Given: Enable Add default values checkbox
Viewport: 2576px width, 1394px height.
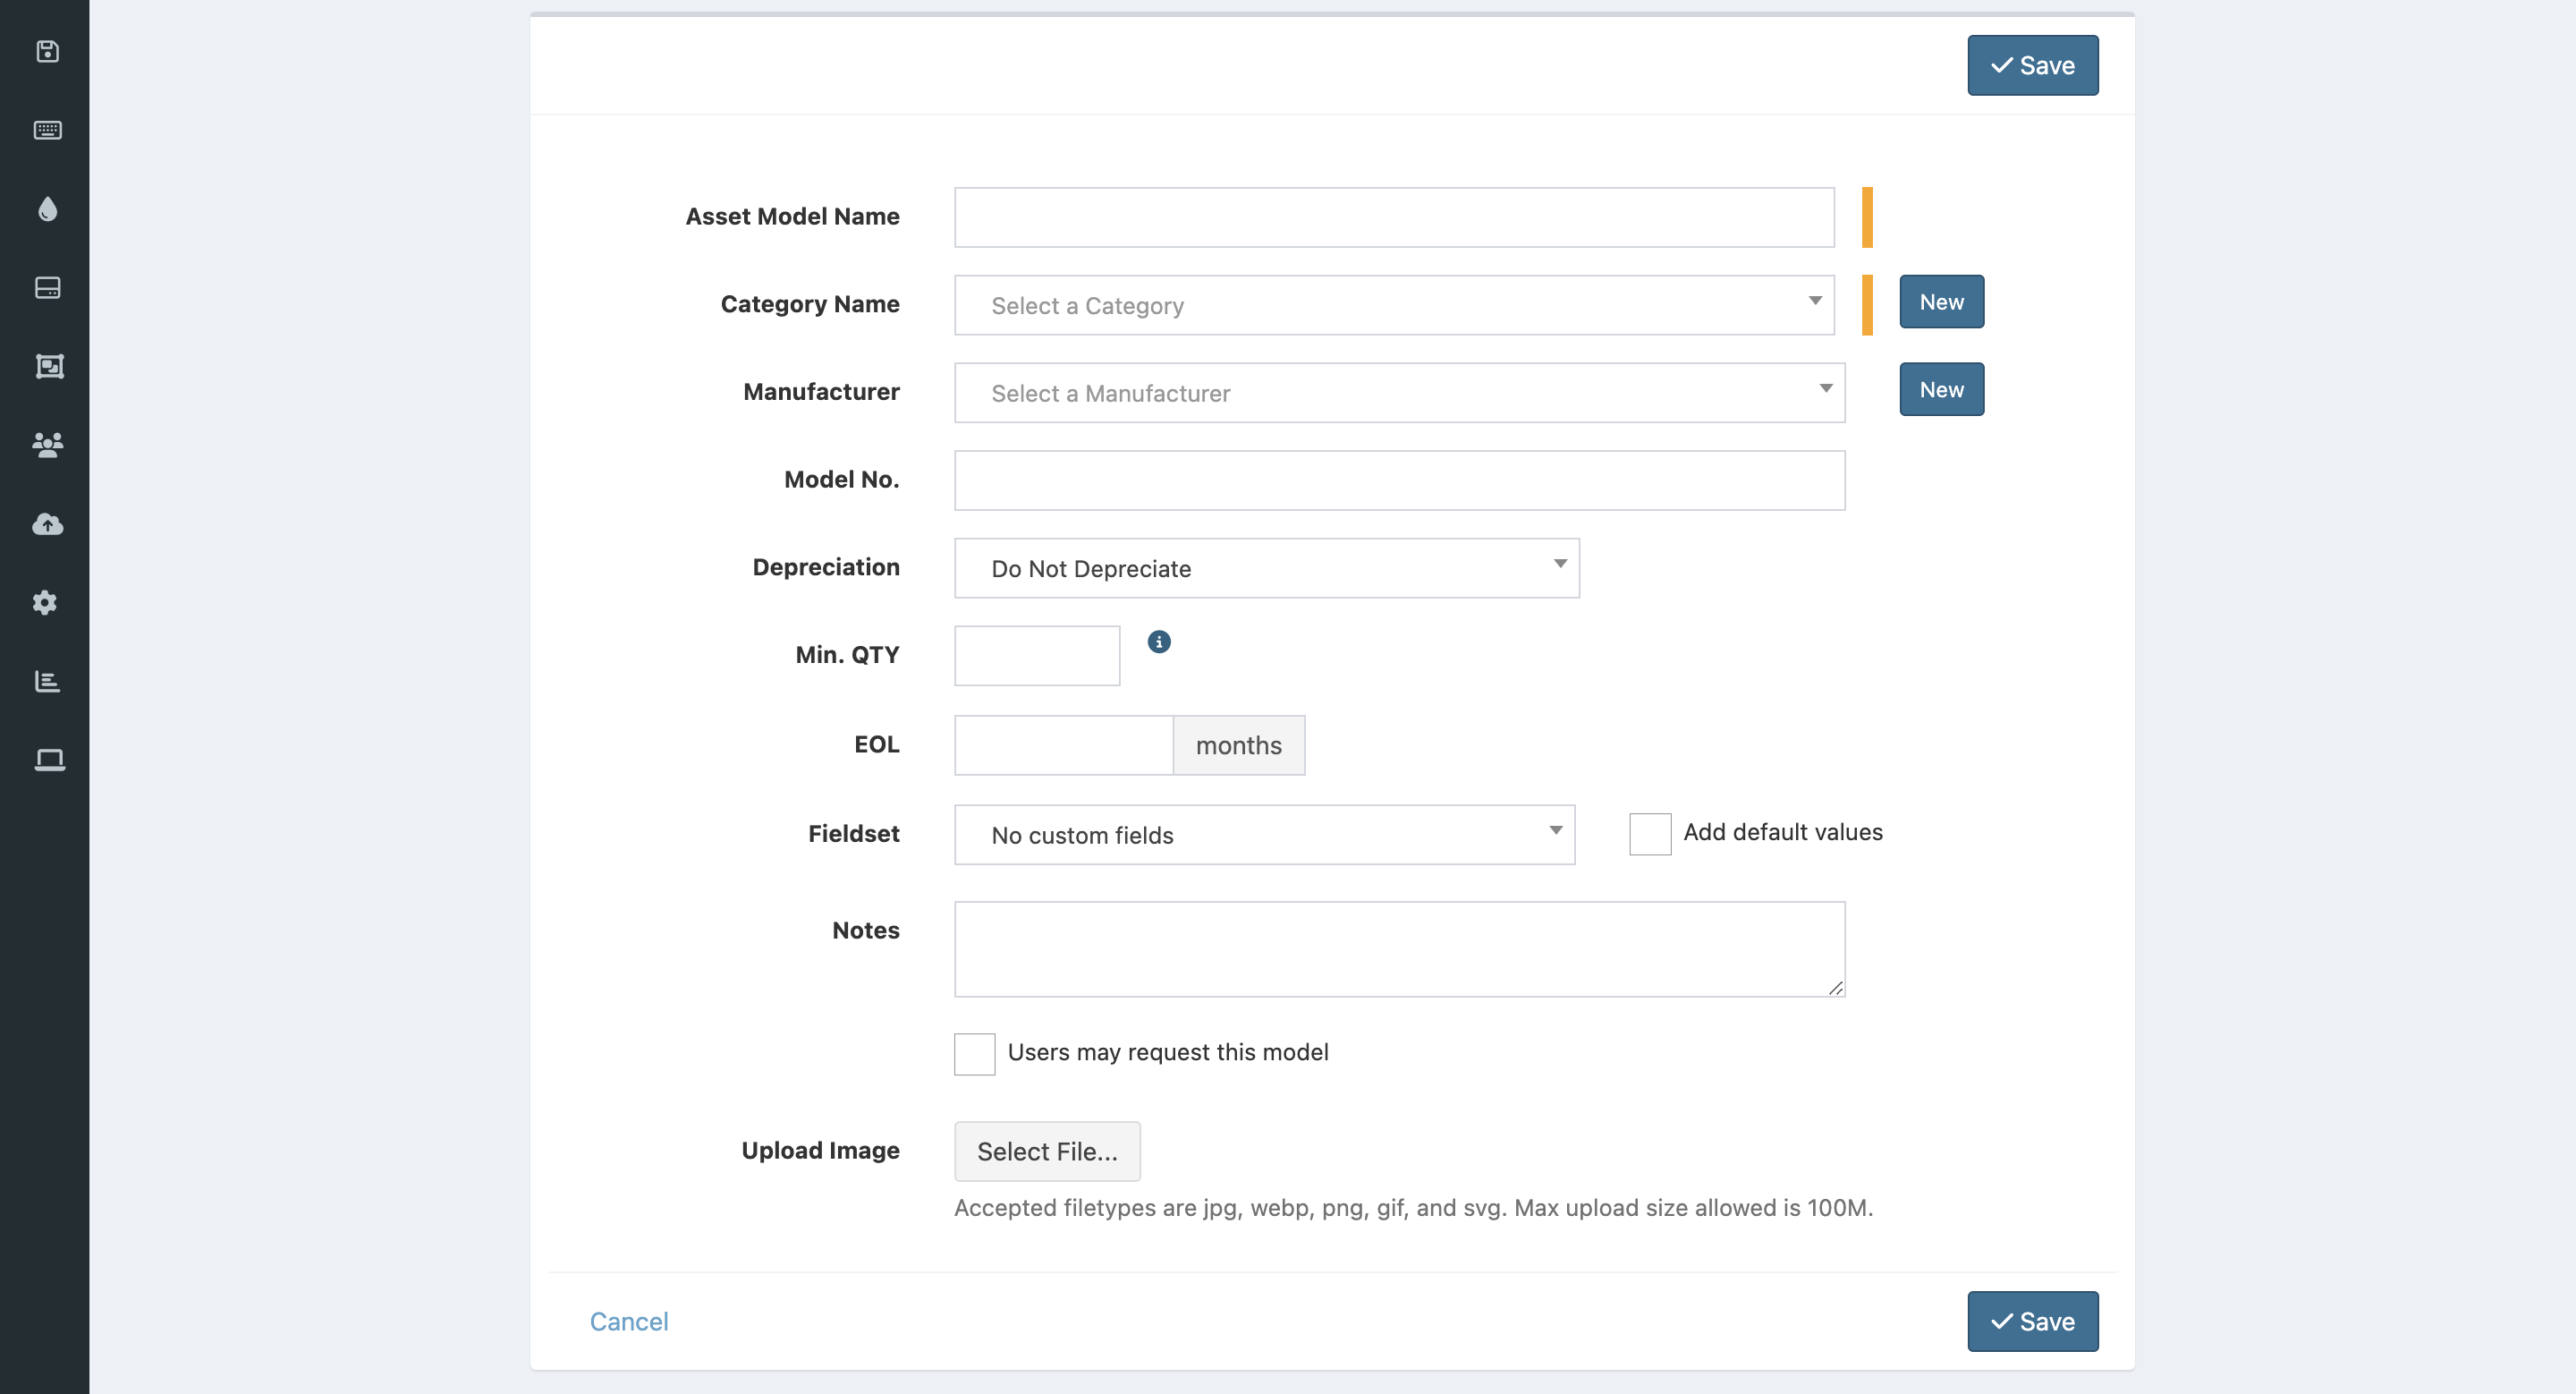Looking at the screenshot, I should pos(1649,834).
